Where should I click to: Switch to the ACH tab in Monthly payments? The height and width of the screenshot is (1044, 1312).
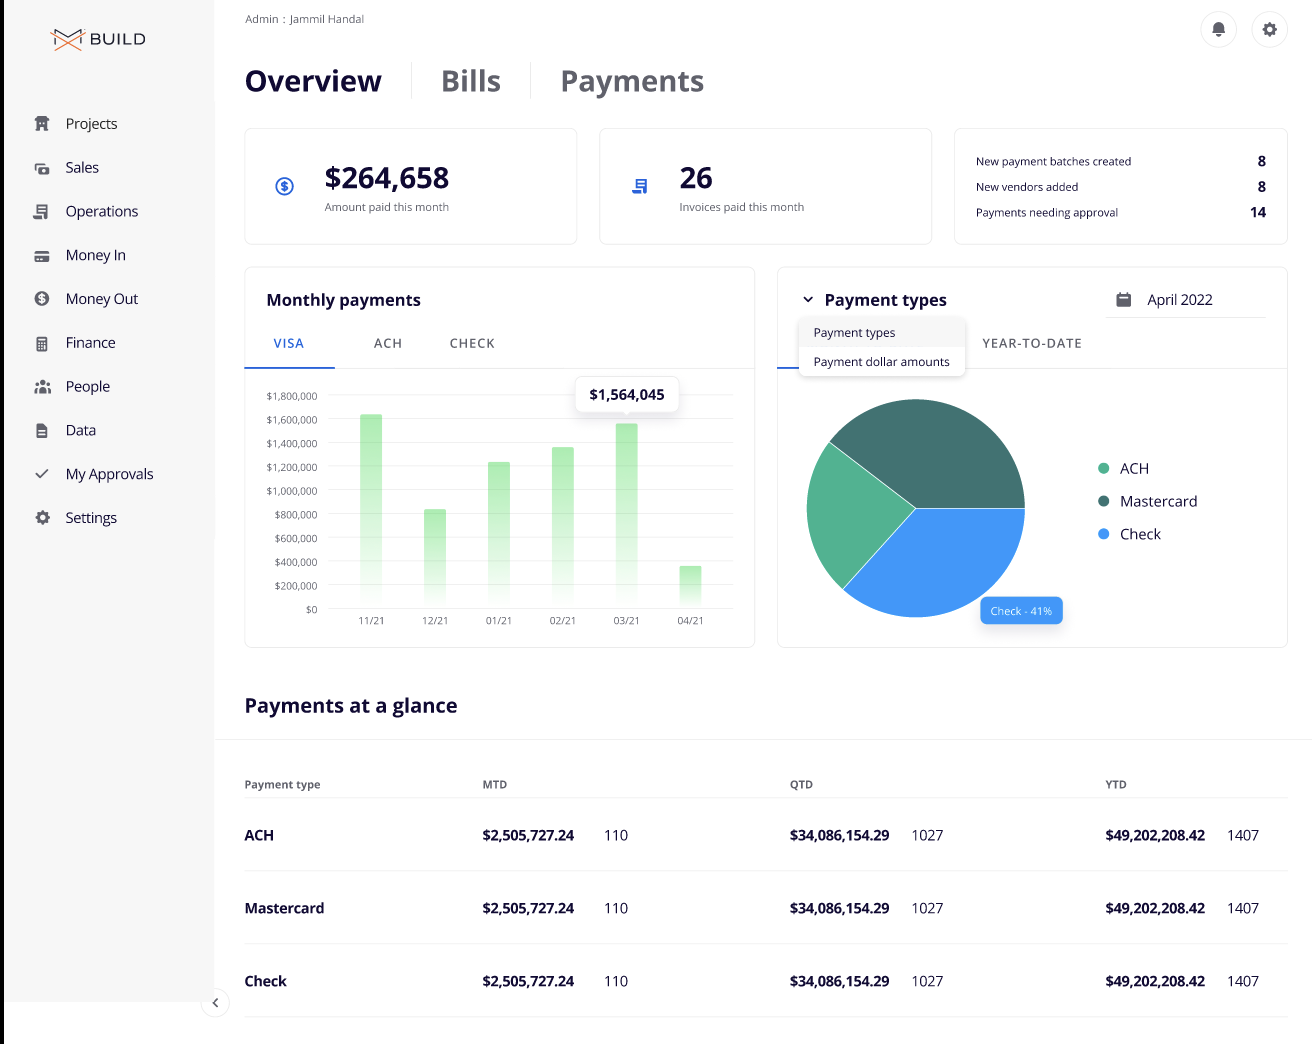[x=388, y=343]
